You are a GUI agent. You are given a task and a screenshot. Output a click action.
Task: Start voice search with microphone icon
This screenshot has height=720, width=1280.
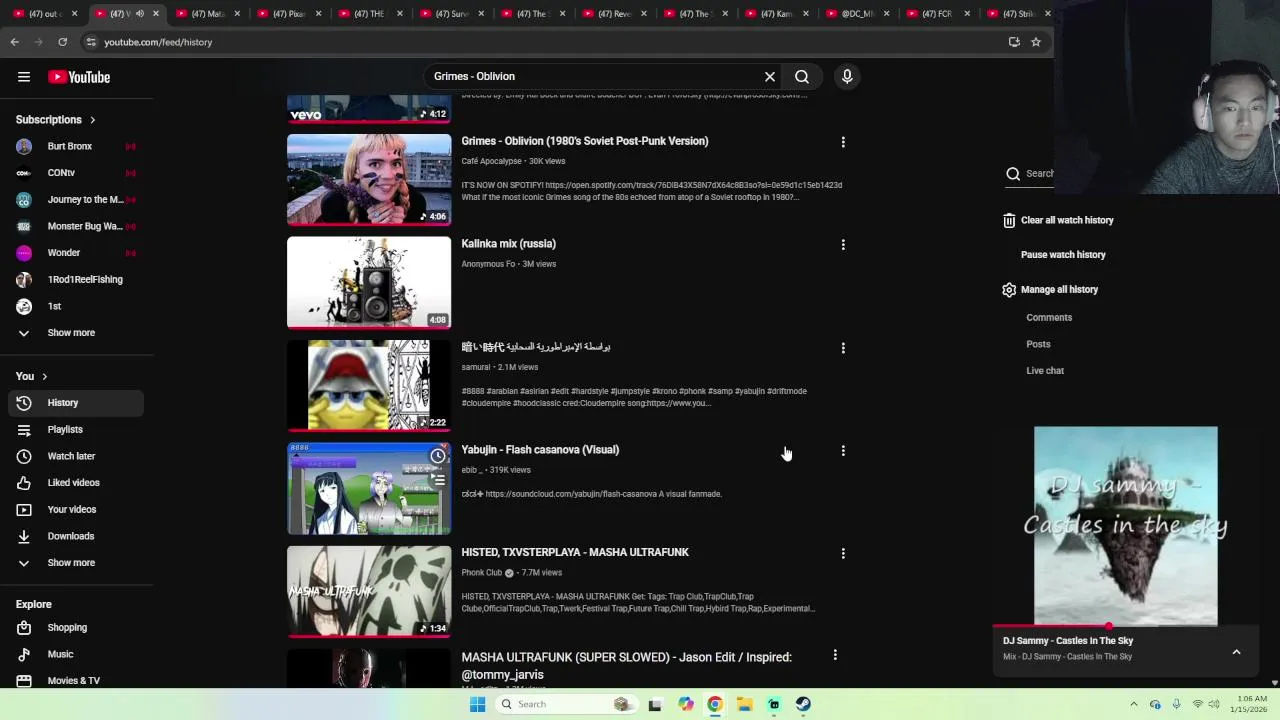click(847, 76)
